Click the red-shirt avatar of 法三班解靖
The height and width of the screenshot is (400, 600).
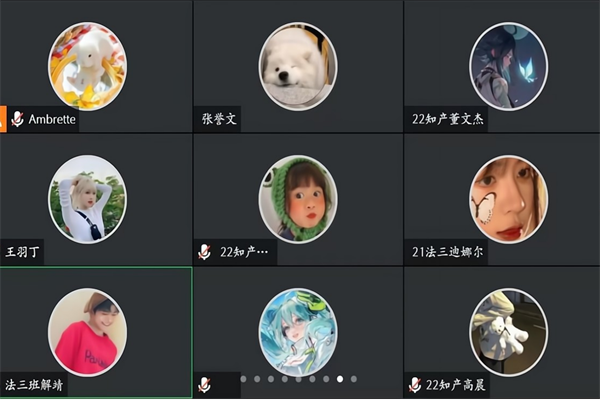click(88, 332)
